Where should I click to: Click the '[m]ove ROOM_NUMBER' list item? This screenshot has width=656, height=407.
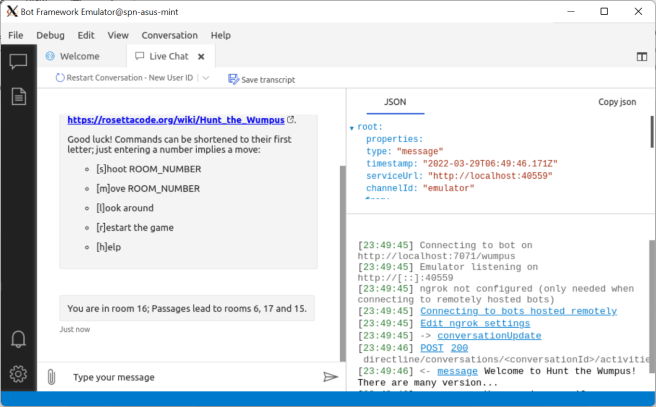click(x=148, y=188)
